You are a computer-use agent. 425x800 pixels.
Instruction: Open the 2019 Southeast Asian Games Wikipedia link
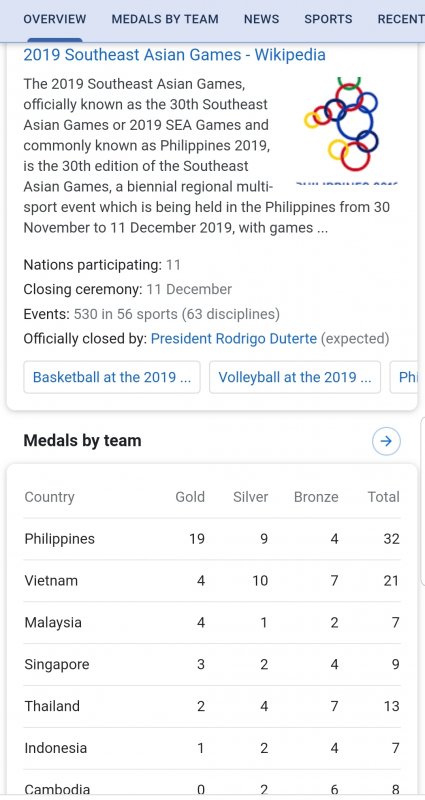click(174, 55)
